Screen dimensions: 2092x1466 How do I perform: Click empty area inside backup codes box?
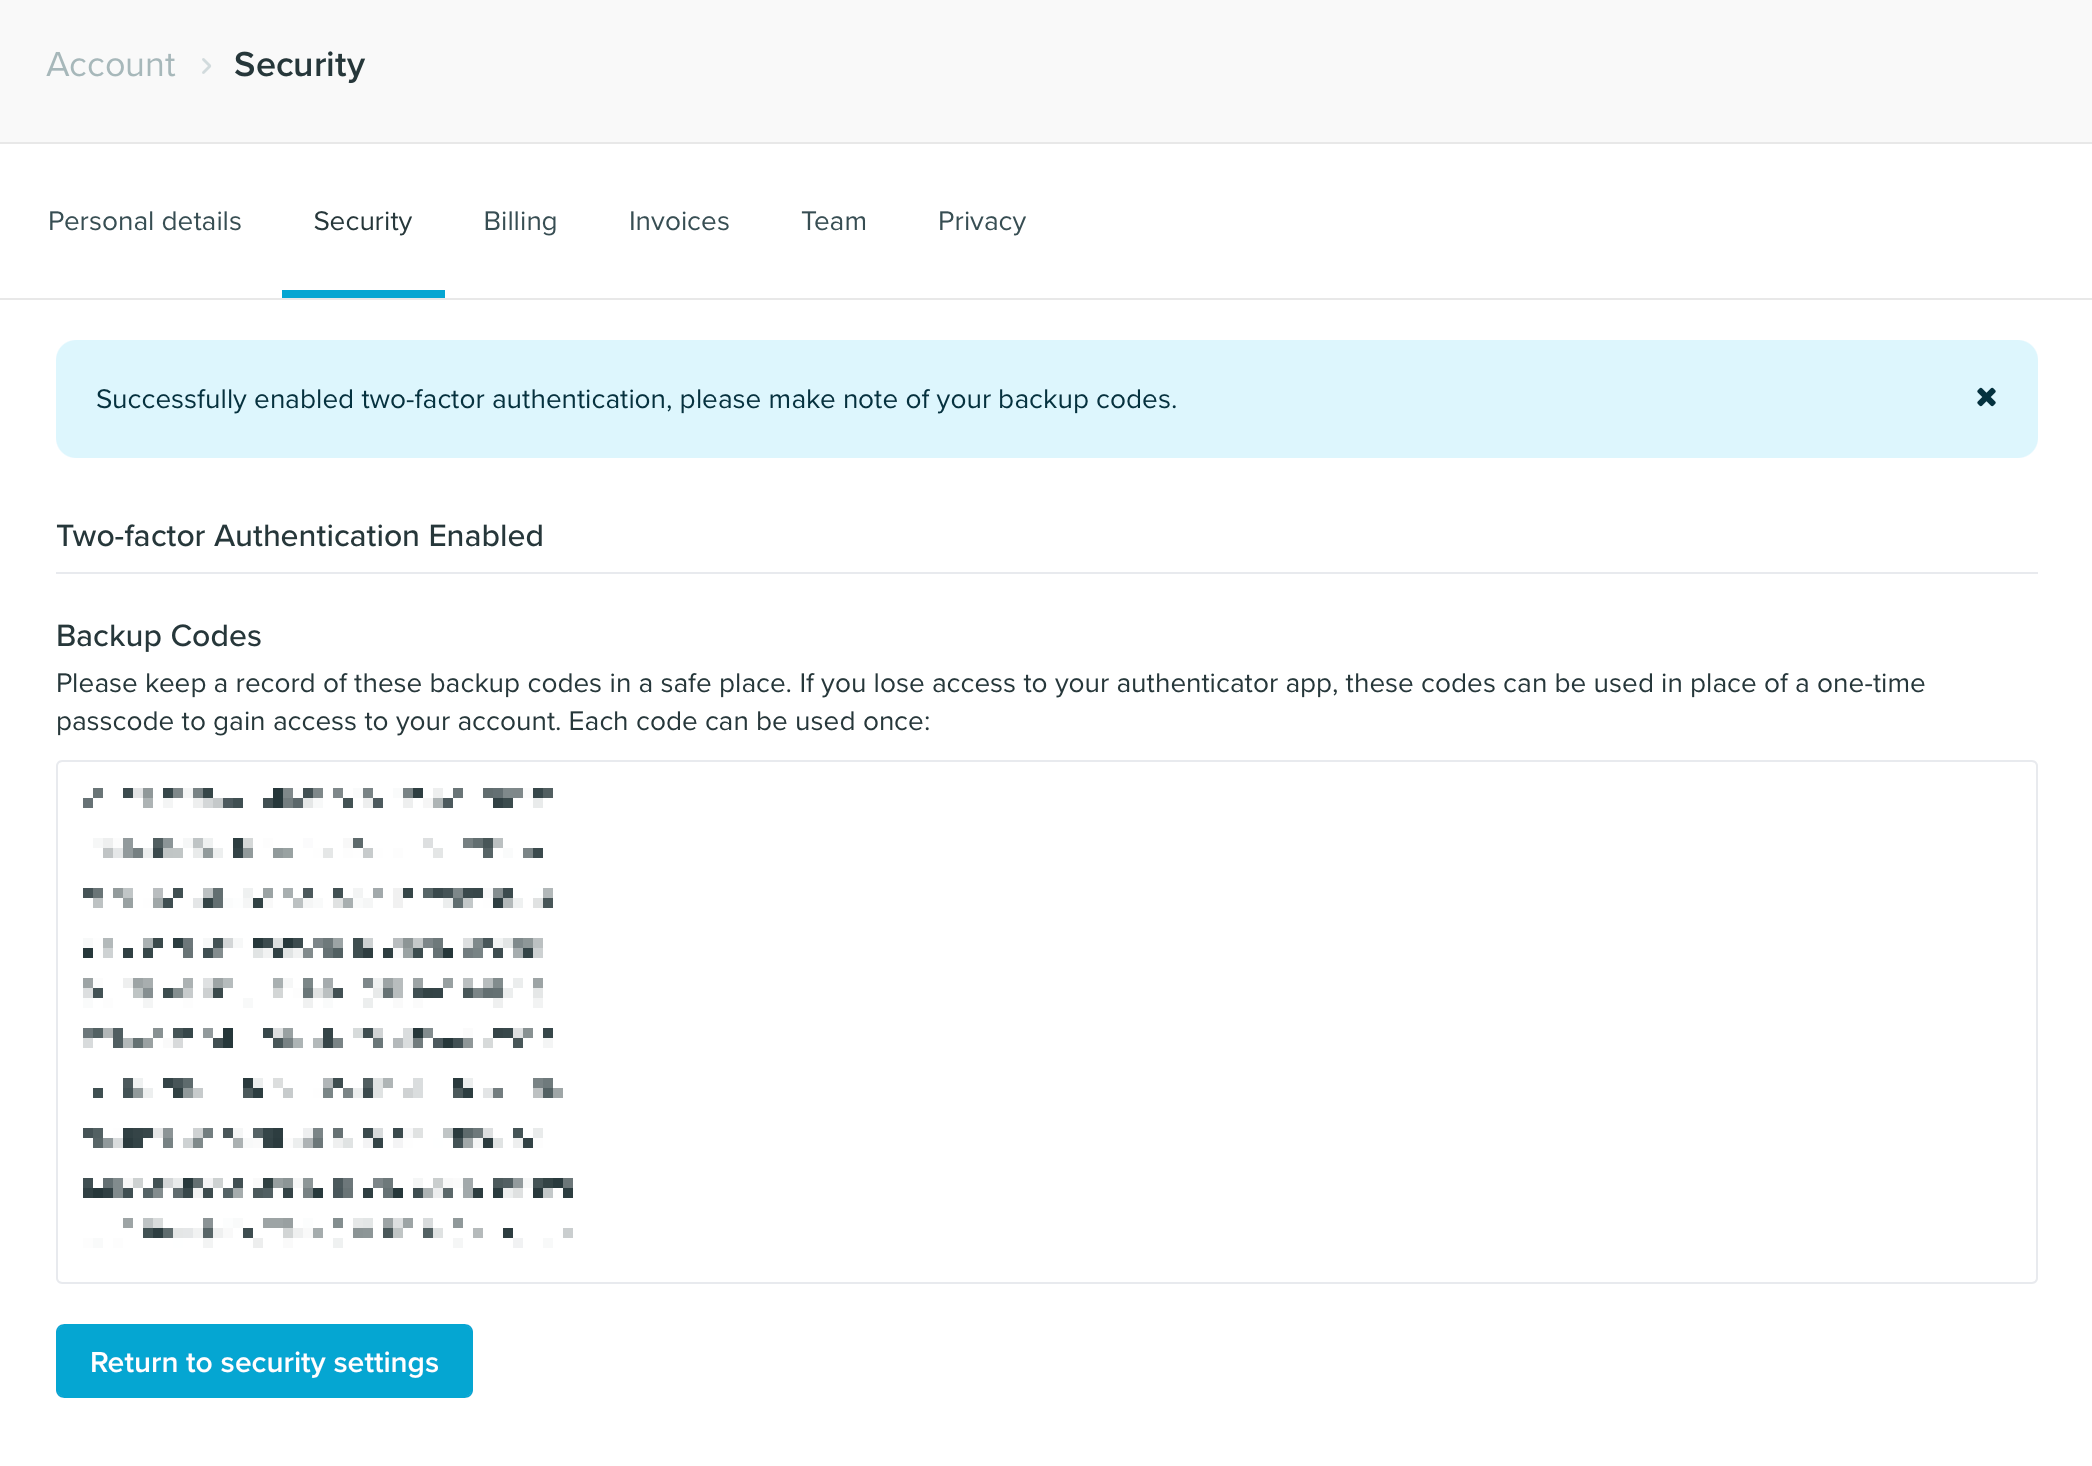pos(1300,1020)
